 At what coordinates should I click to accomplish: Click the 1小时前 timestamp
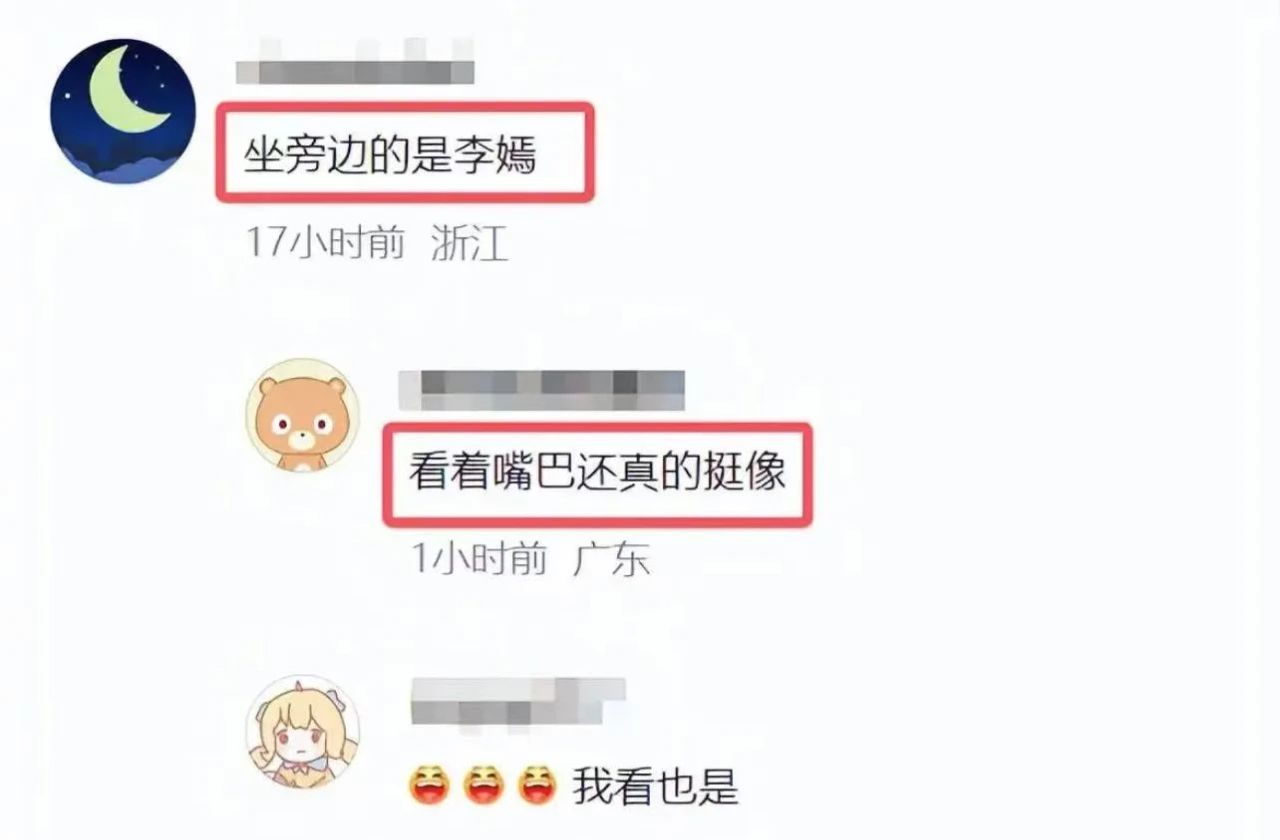click(x=481, y=559)
